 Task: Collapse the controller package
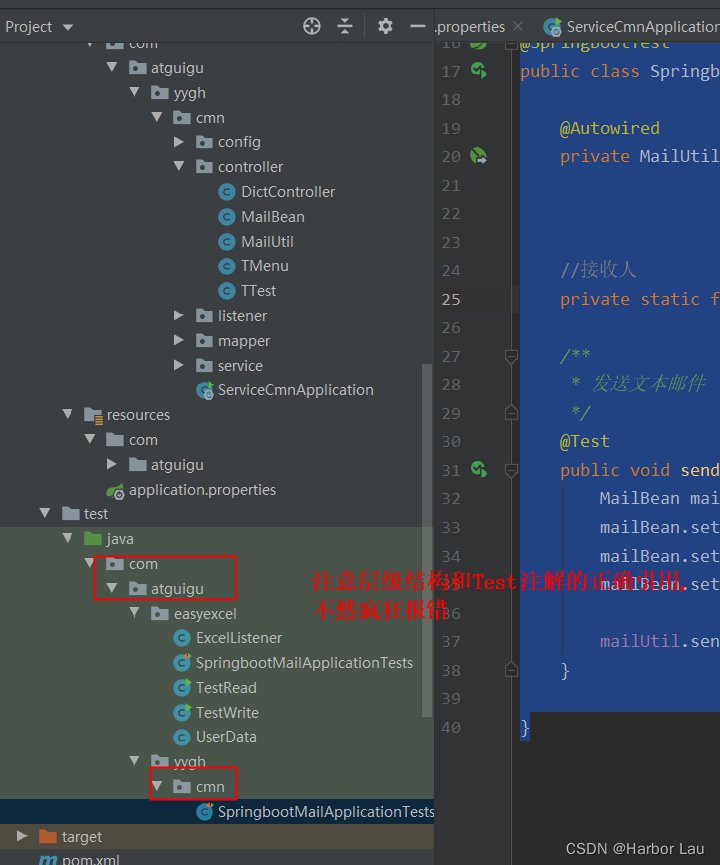(179, 166)
